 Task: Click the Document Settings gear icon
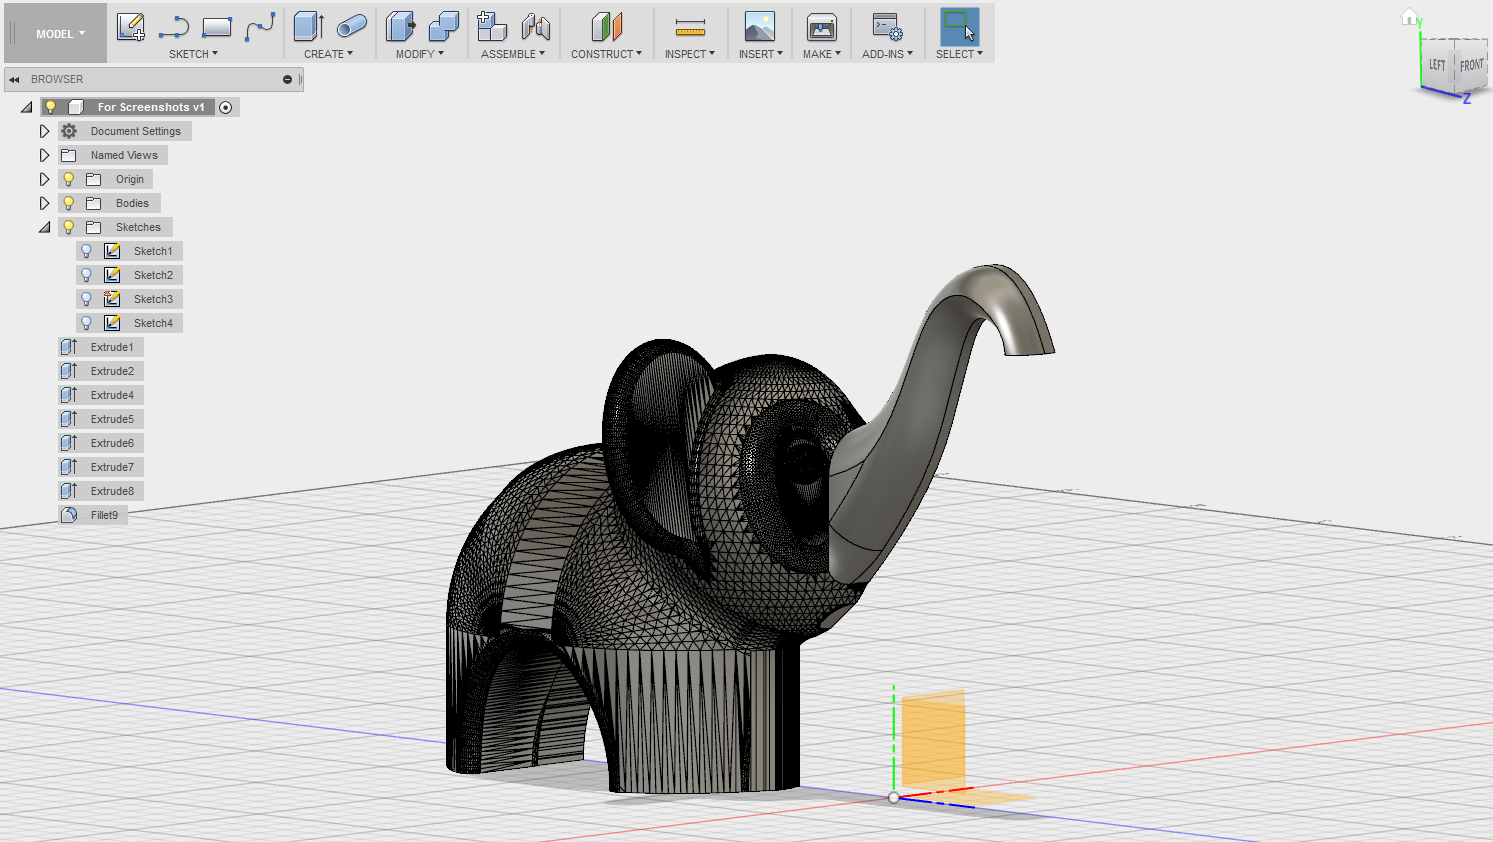click(x=69, y=131)
